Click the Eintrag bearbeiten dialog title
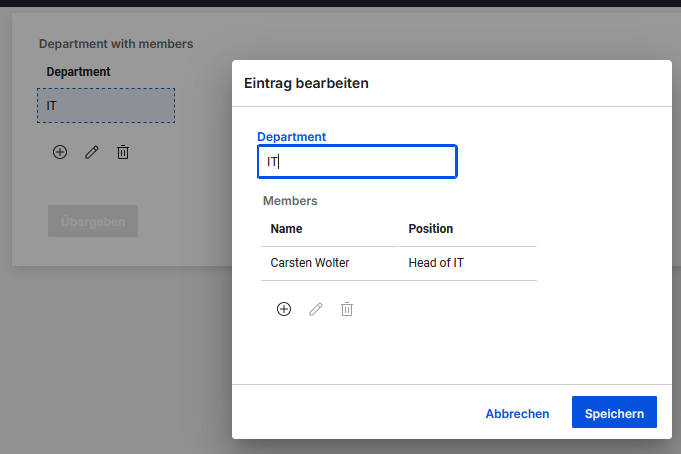Viewport: 681px width, 454px height. [307, 84]
